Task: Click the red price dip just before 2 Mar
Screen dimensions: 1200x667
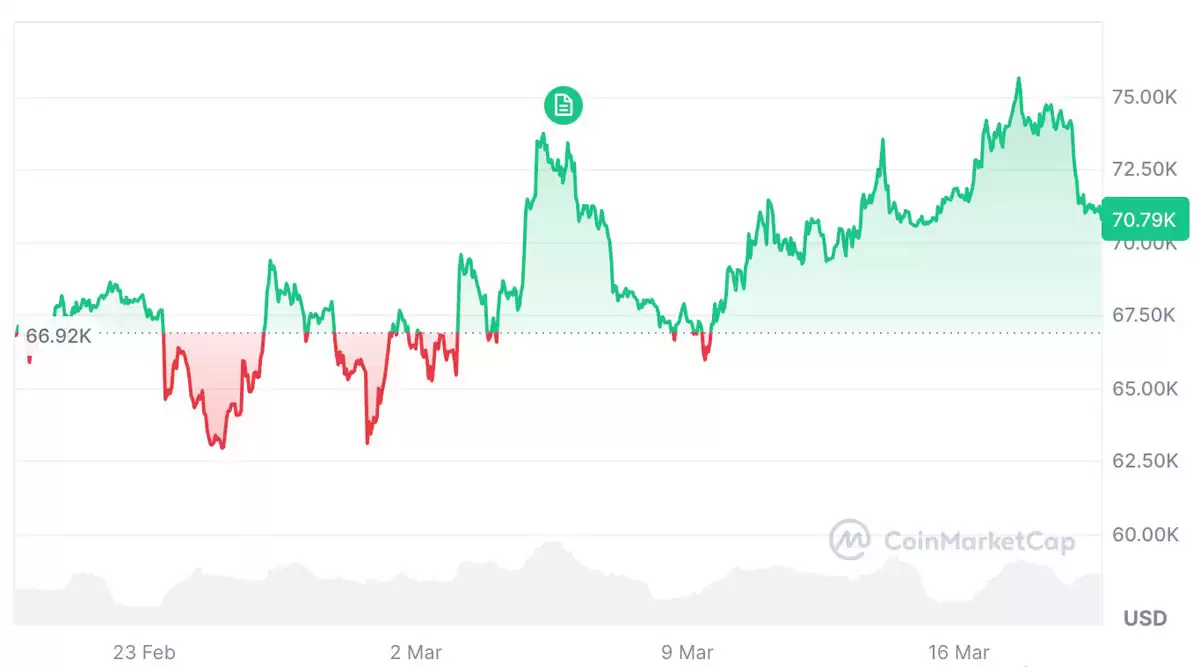Action: click(368, 440)
